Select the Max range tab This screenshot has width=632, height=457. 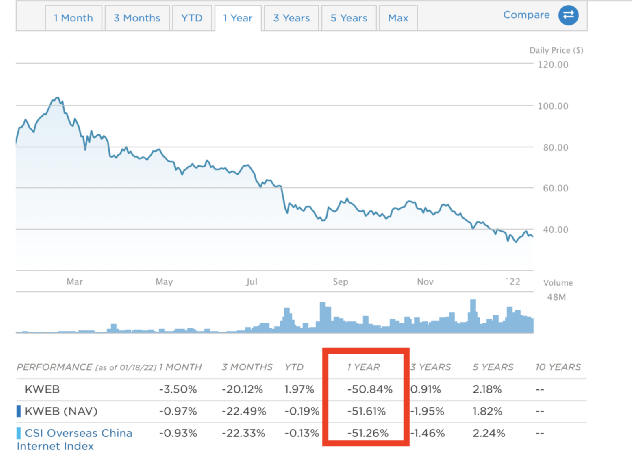coord(397,18)
